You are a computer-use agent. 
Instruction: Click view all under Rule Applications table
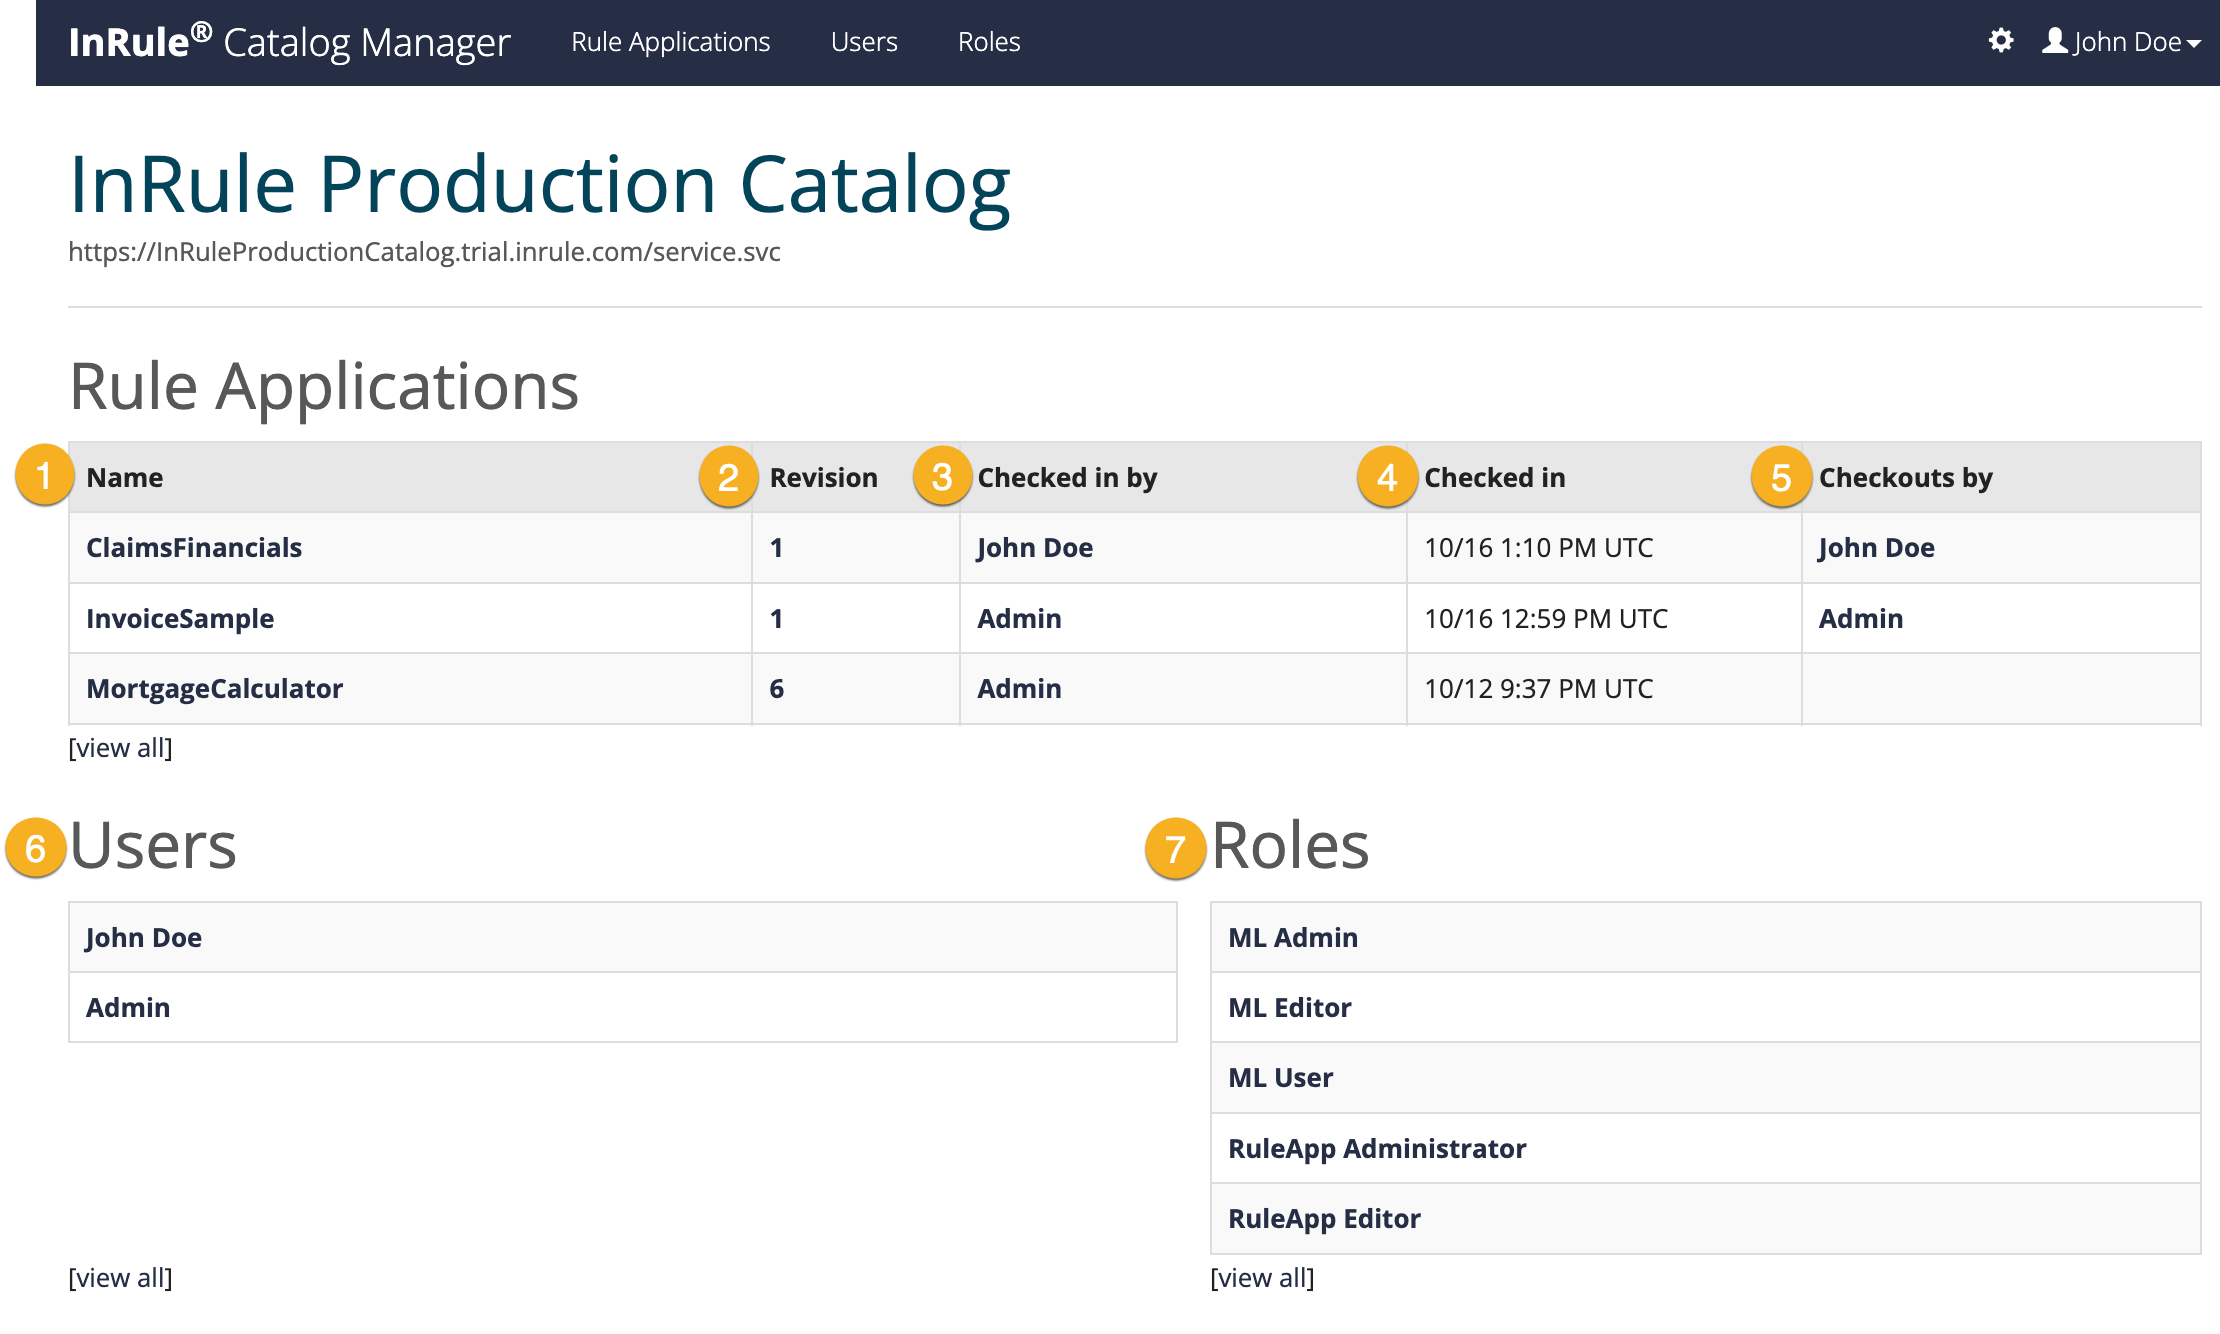pos(120,748)
